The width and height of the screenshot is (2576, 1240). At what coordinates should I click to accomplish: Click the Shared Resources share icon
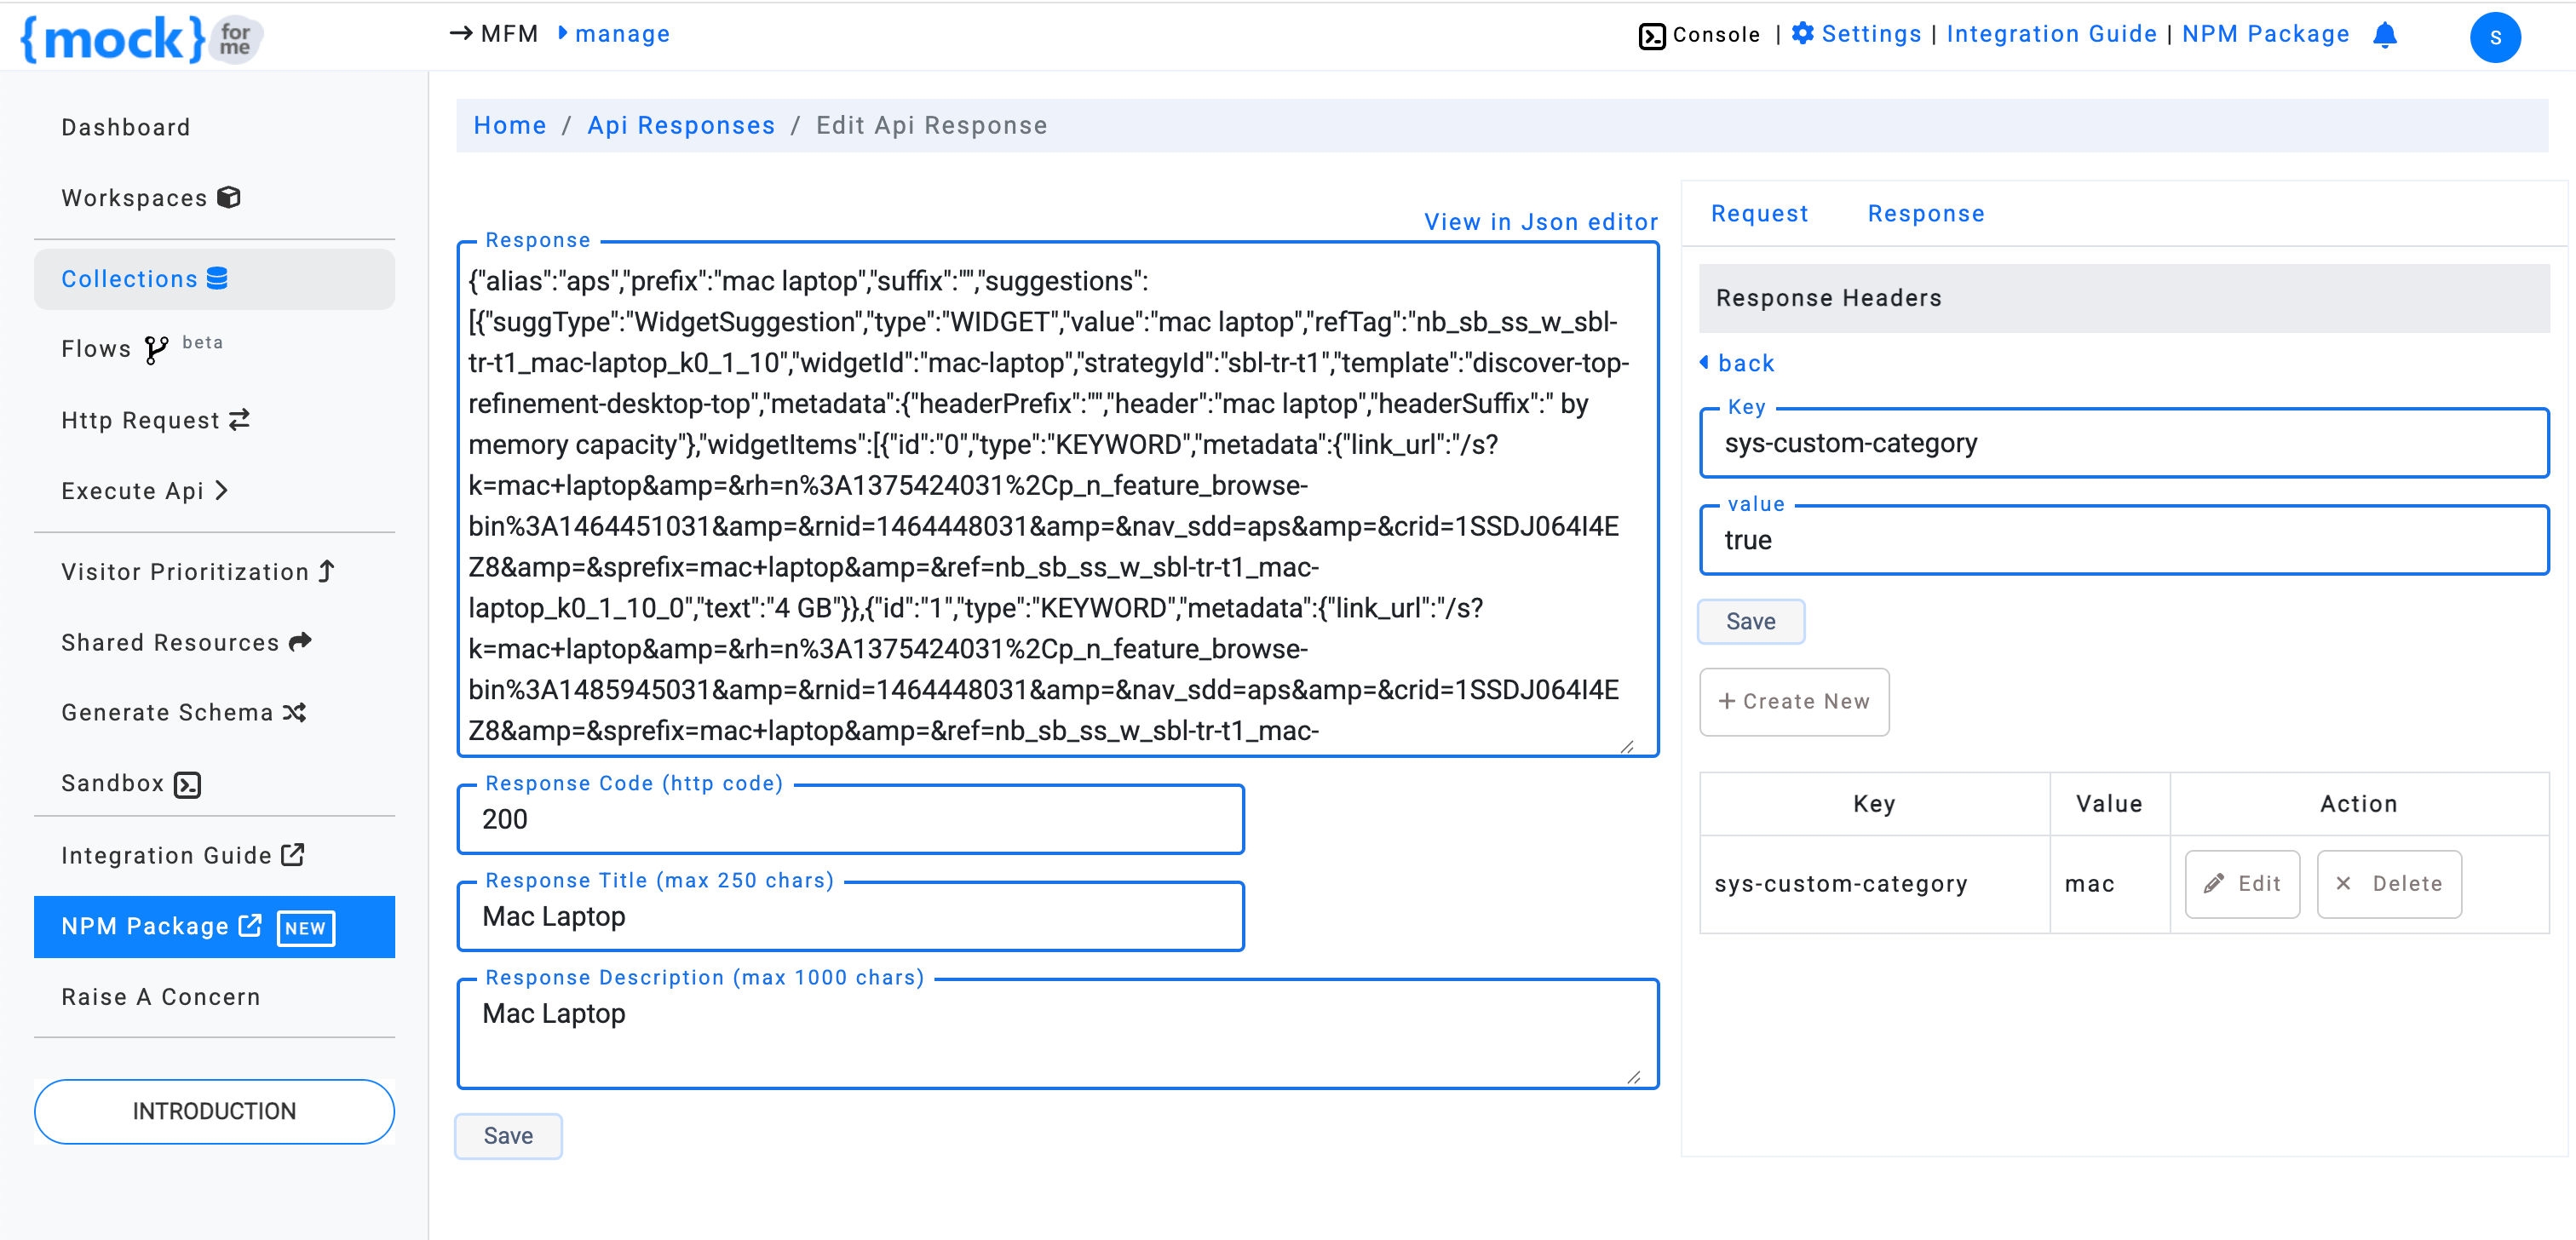[x=301, y=641]
